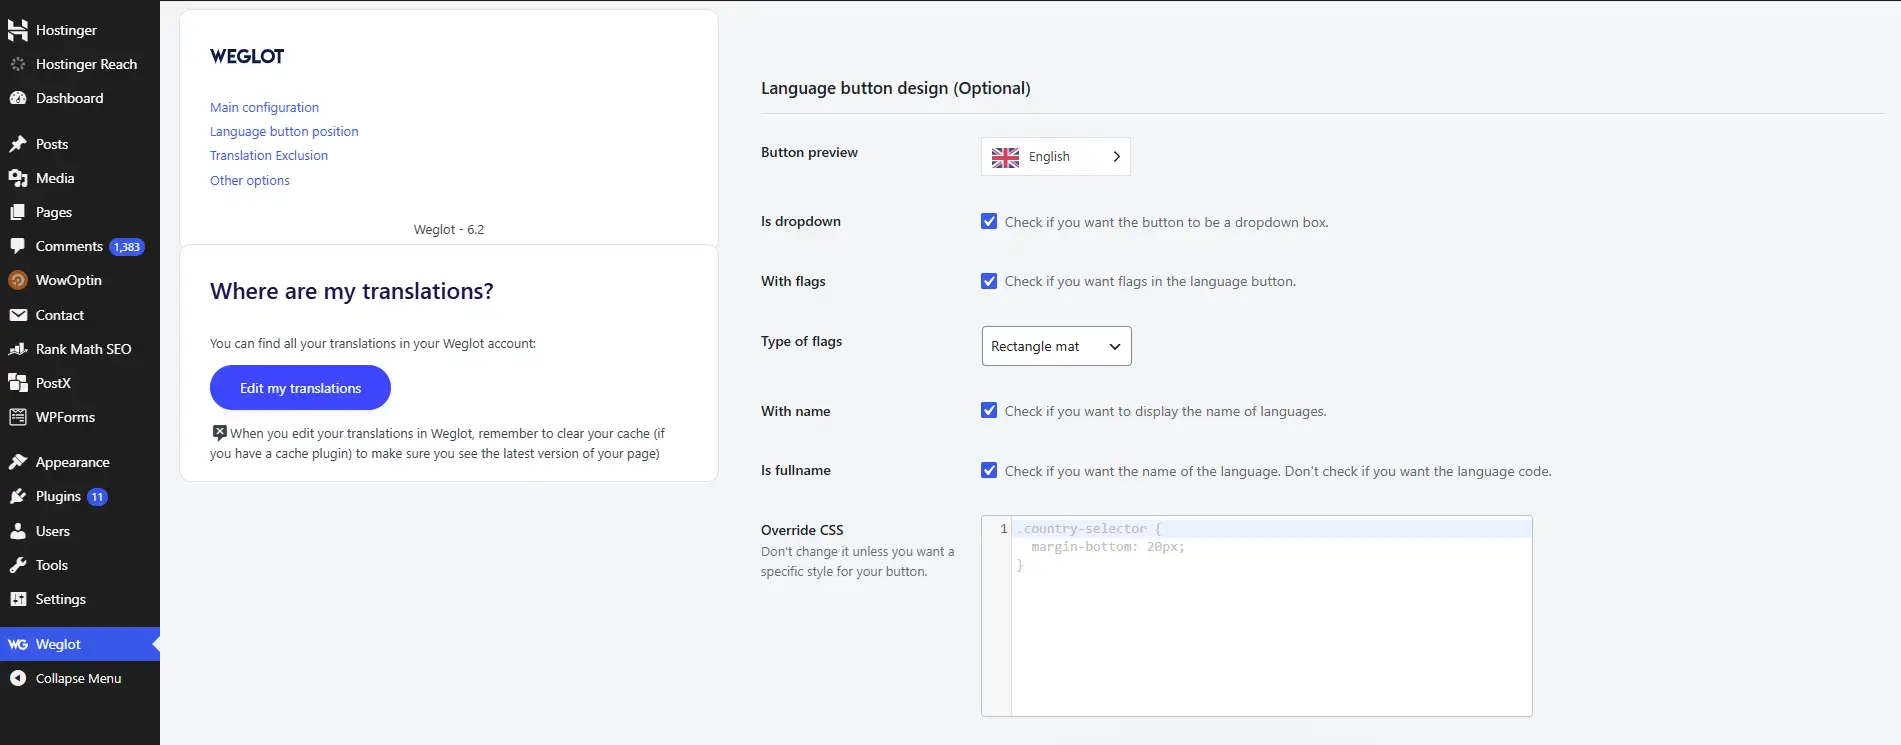
Task: Open the Posts menu
Action: tap(80, 144)
